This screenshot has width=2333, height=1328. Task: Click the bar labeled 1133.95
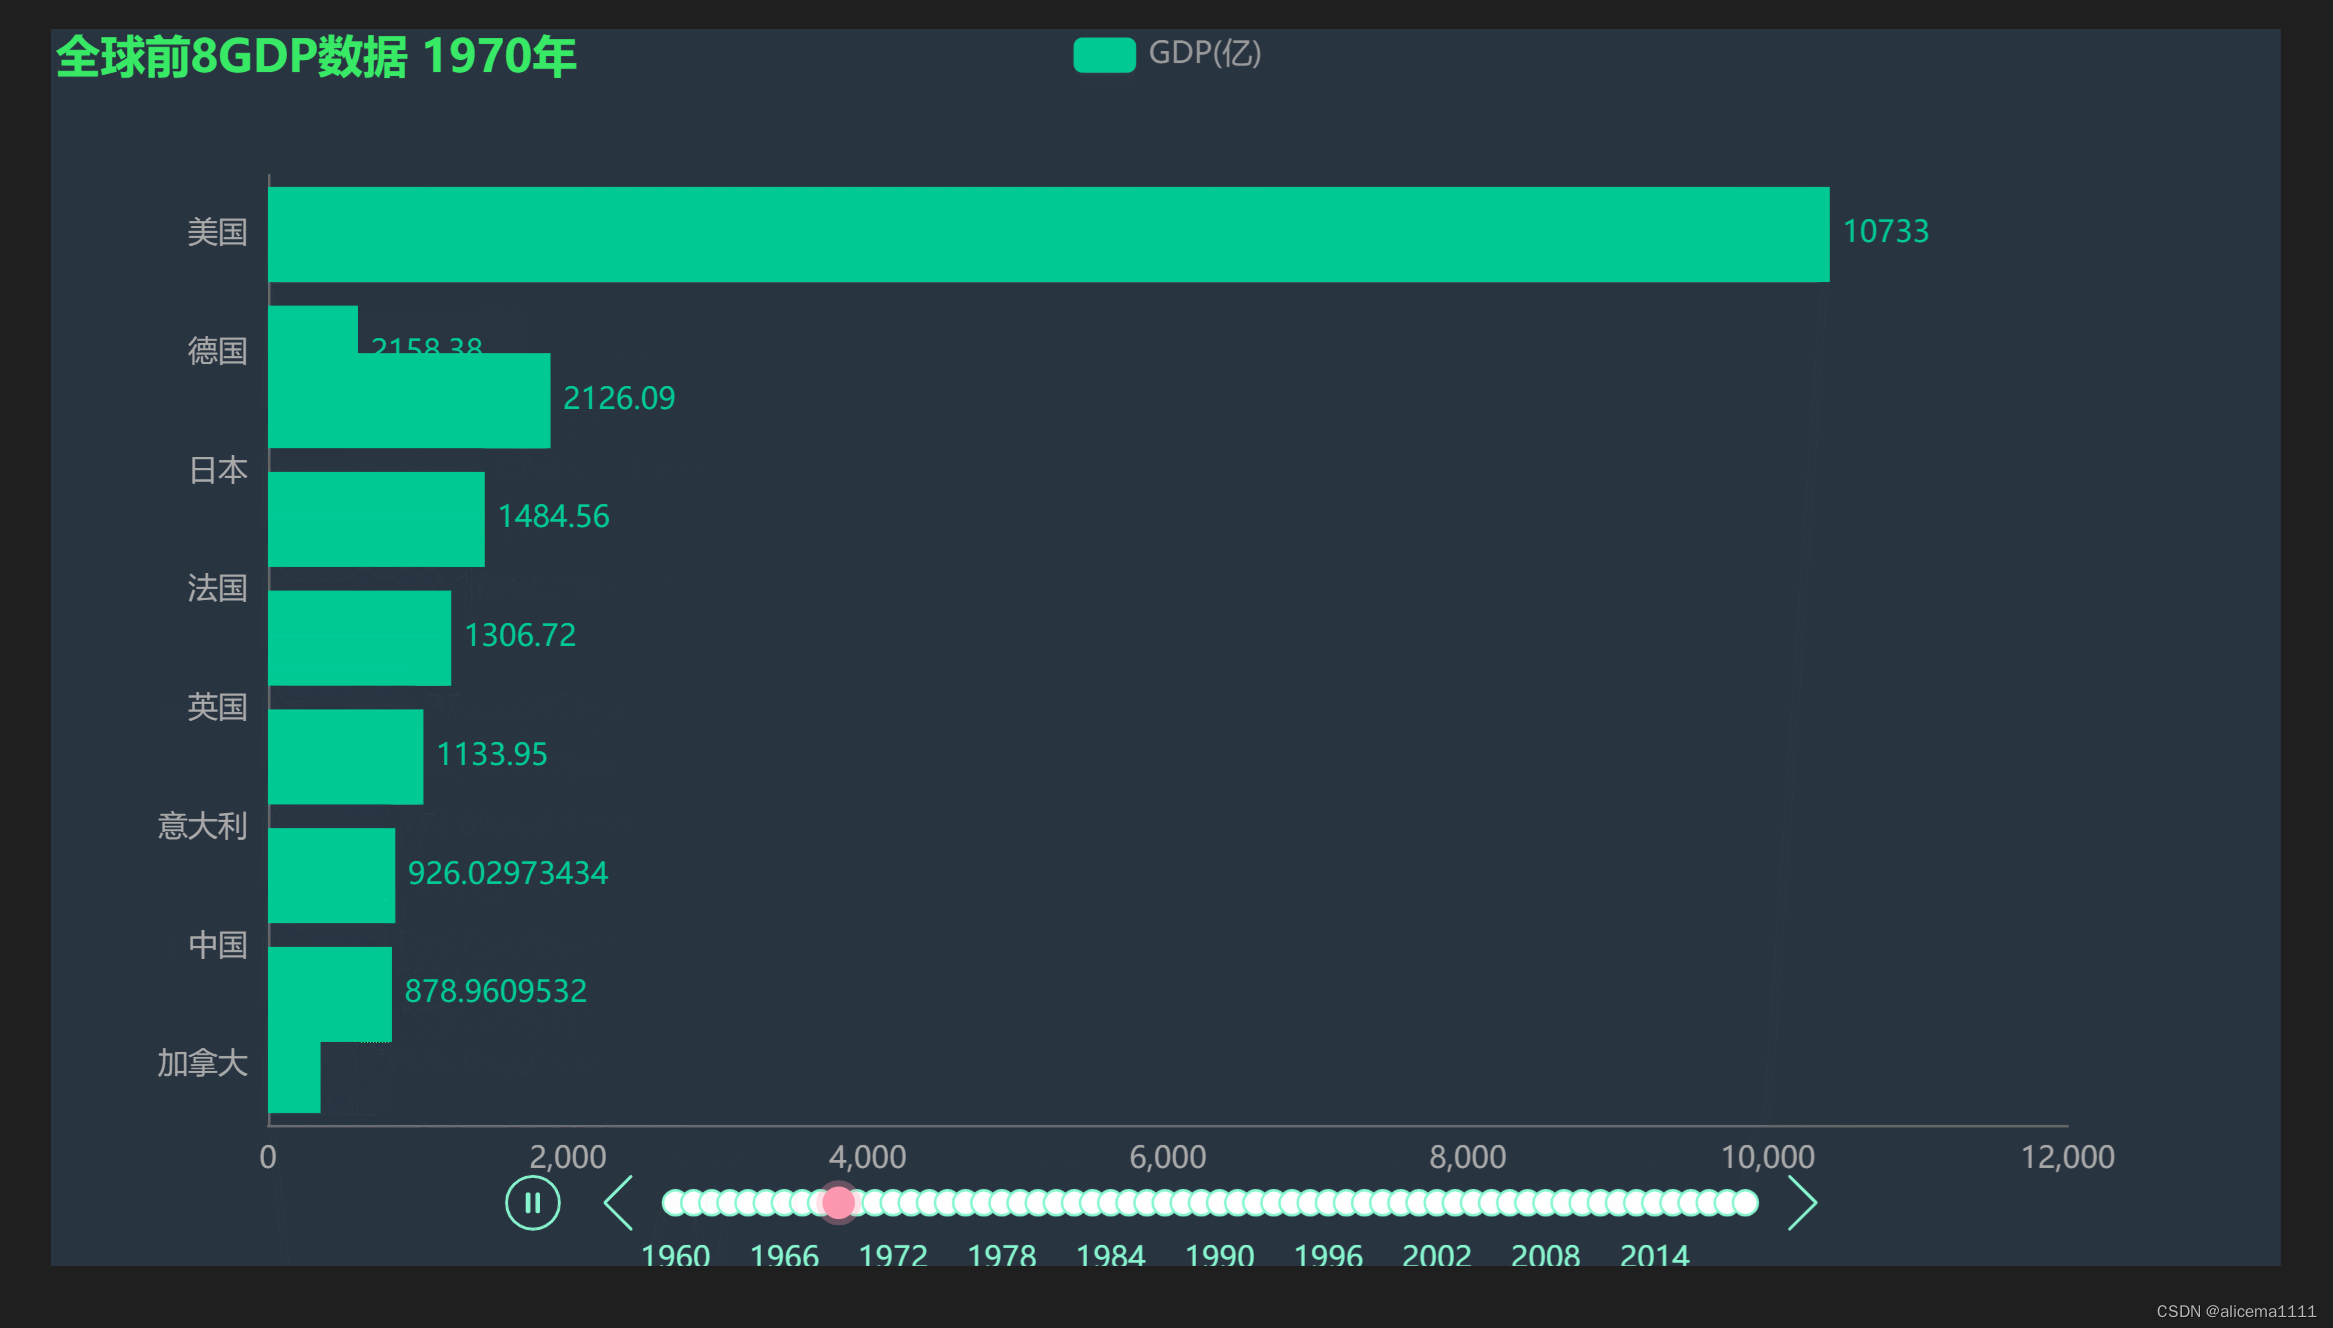[x=345, y=756]
